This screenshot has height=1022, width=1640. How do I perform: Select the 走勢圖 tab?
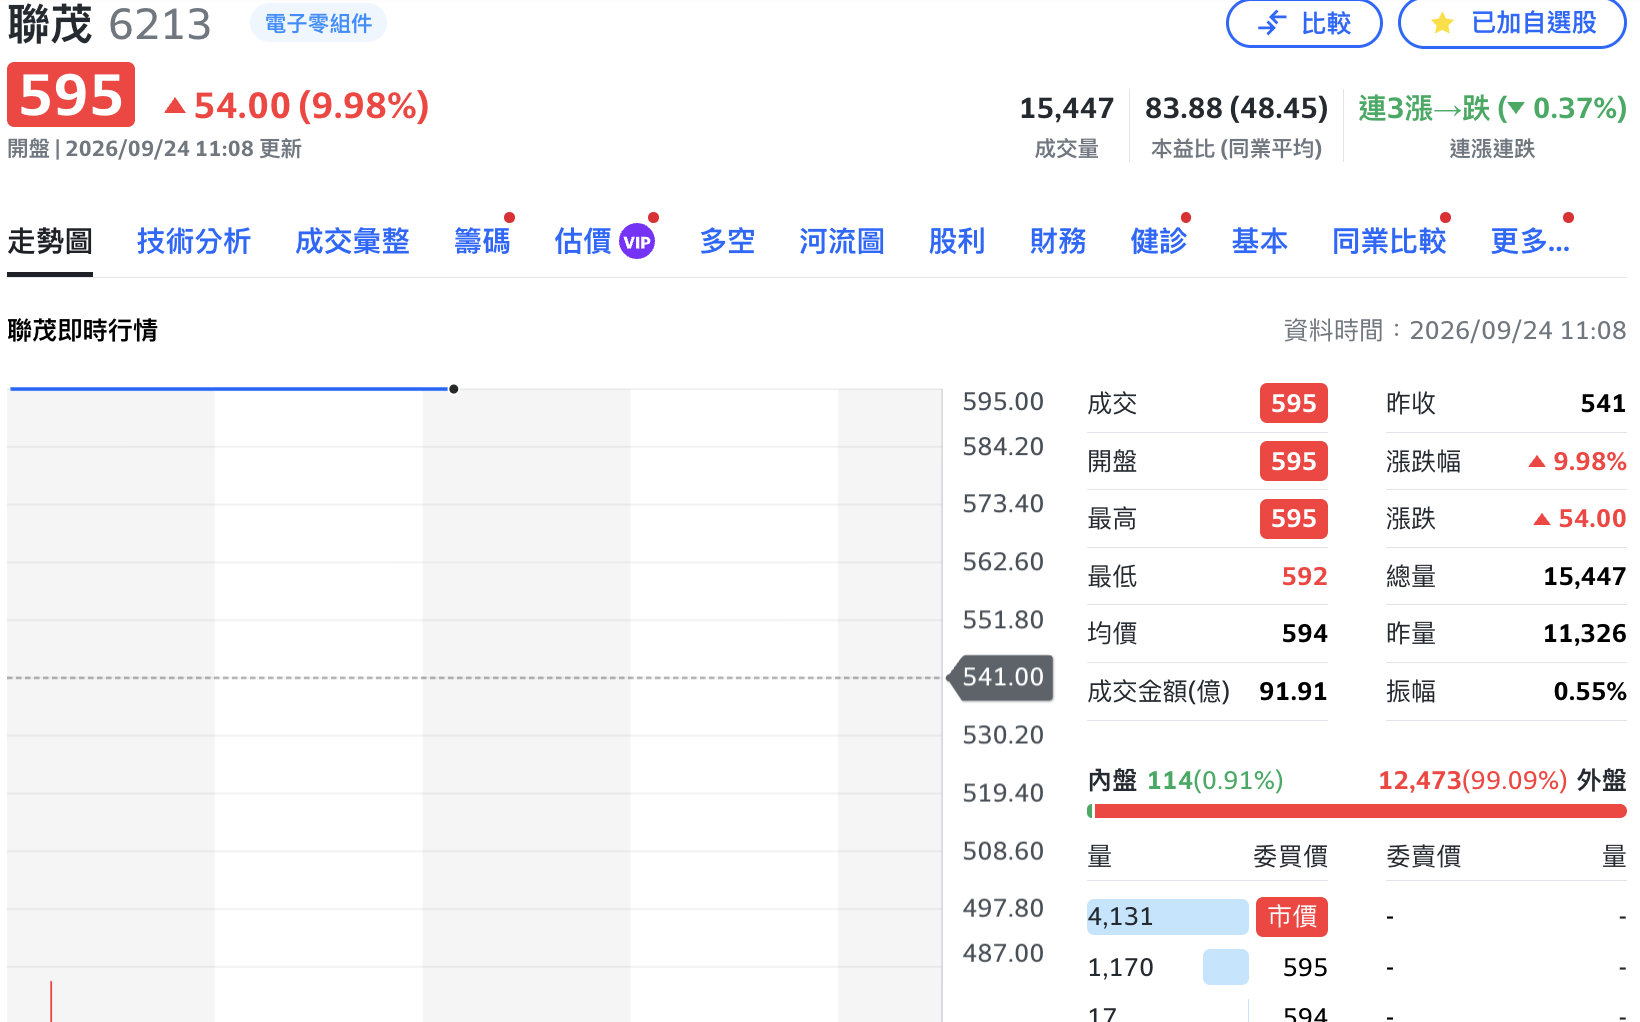tap(50, 241)
